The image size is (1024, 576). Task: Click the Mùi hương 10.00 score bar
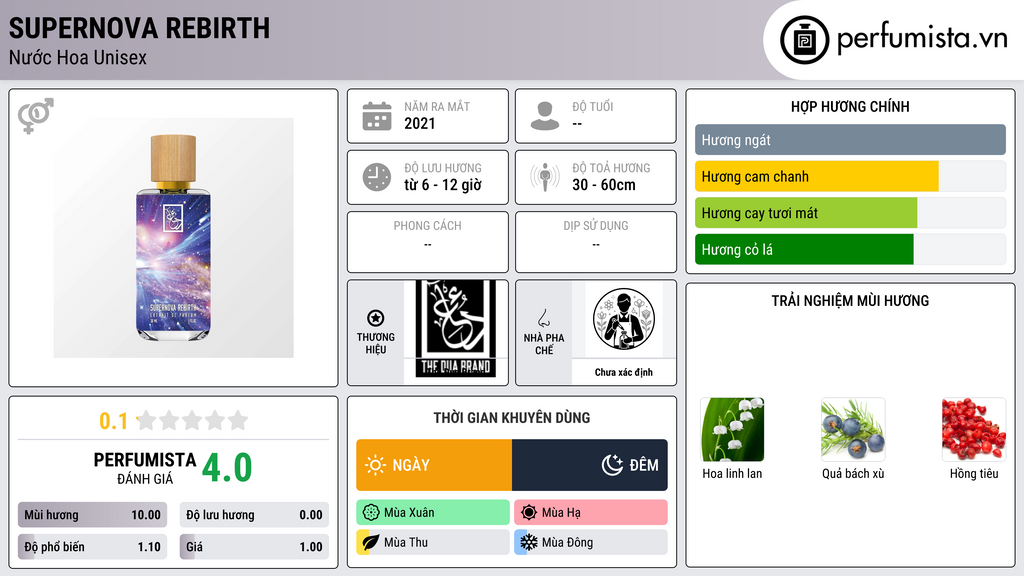[x=93, y=515]
